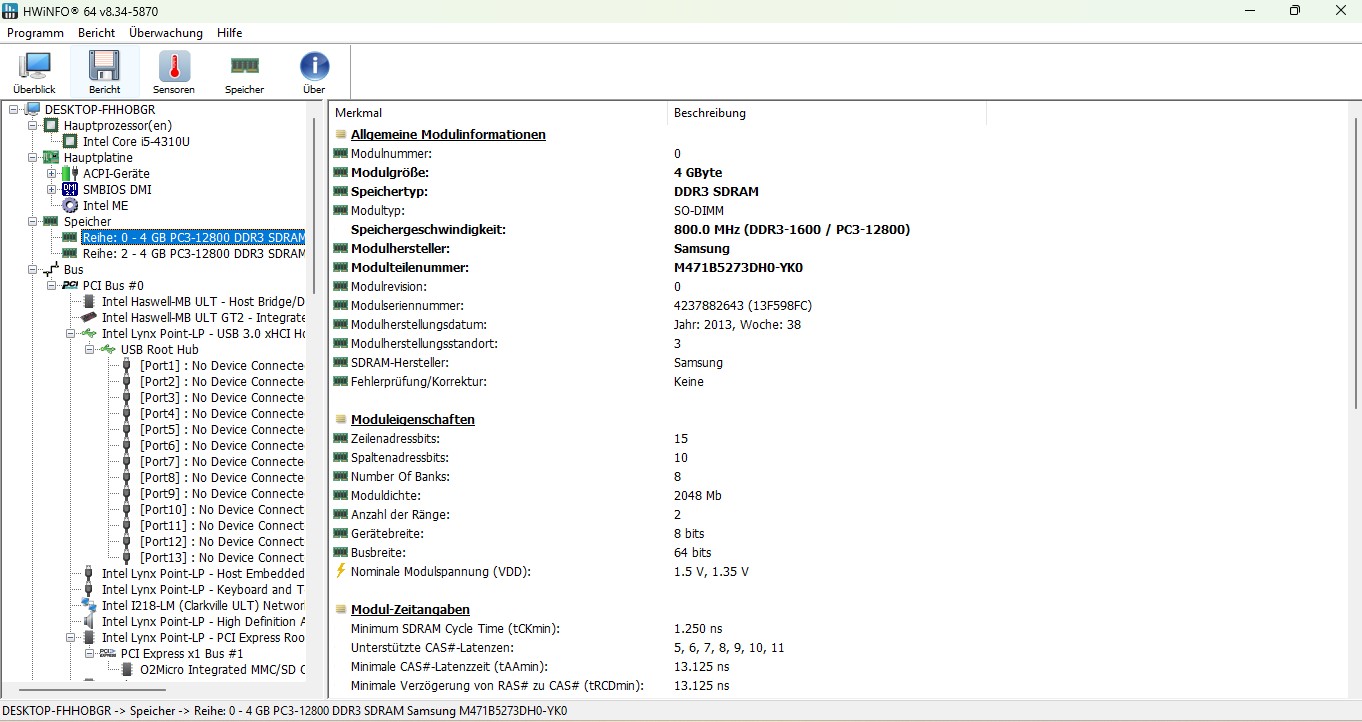
Task: Select the Intel Core i5-4310U entry
Action: tap(136, 142)
